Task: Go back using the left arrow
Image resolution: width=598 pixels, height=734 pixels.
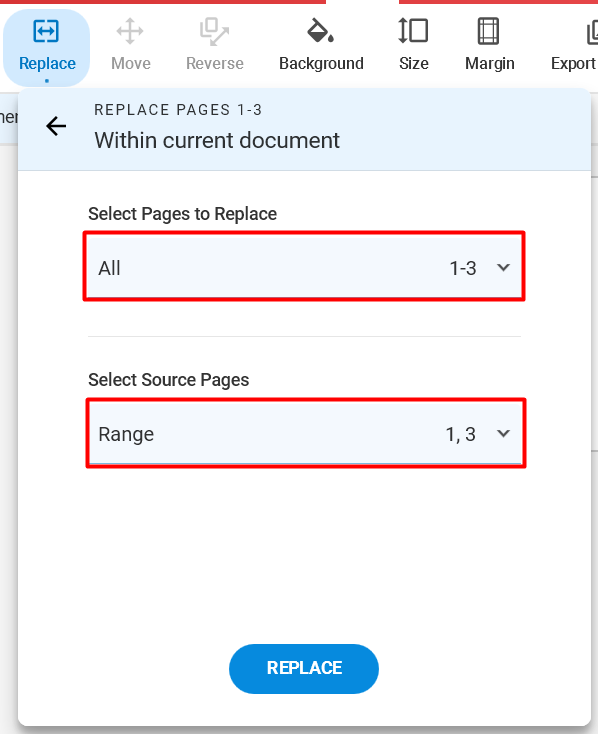Action: [x=56, y=126]
